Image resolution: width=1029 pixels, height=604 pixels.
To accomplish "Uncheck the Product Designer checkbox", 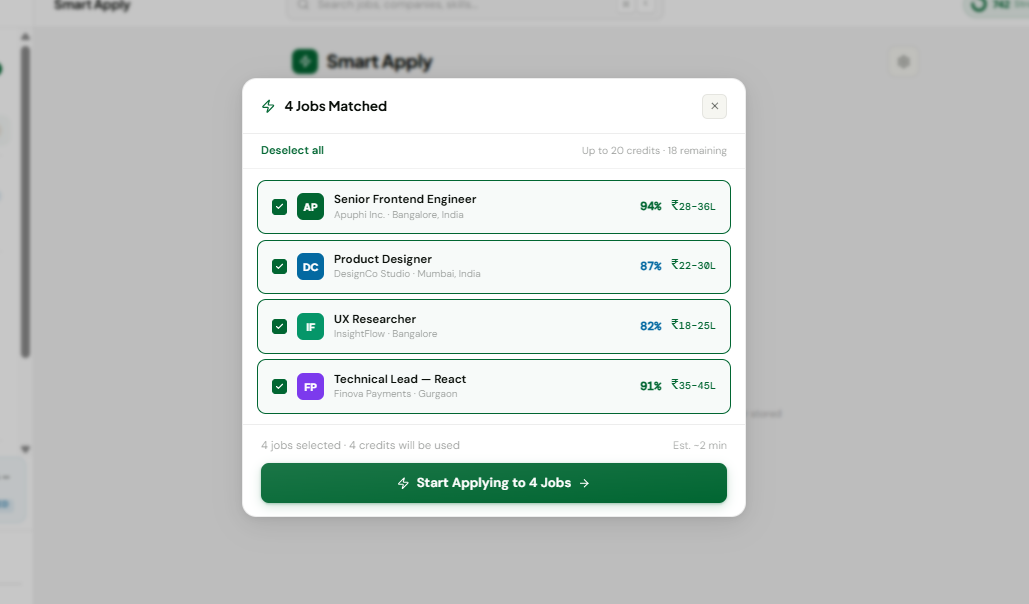I will (280, 267).
